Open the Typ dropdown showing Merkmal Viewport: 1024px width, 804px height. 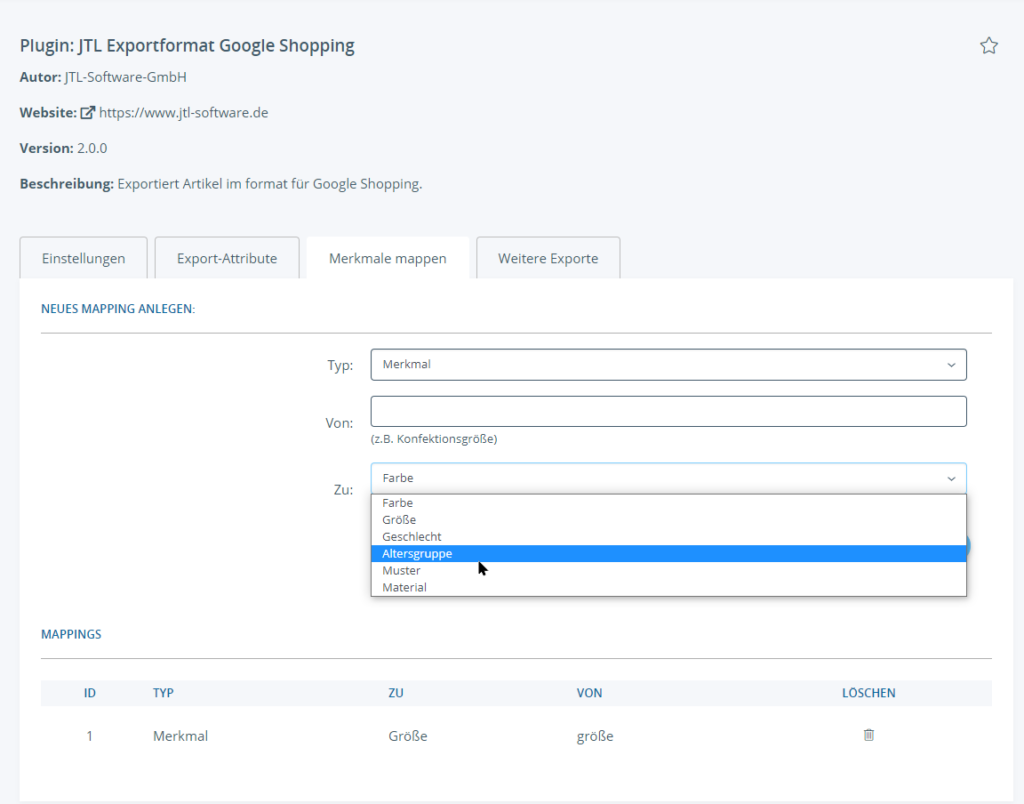[x=668, y=365]
